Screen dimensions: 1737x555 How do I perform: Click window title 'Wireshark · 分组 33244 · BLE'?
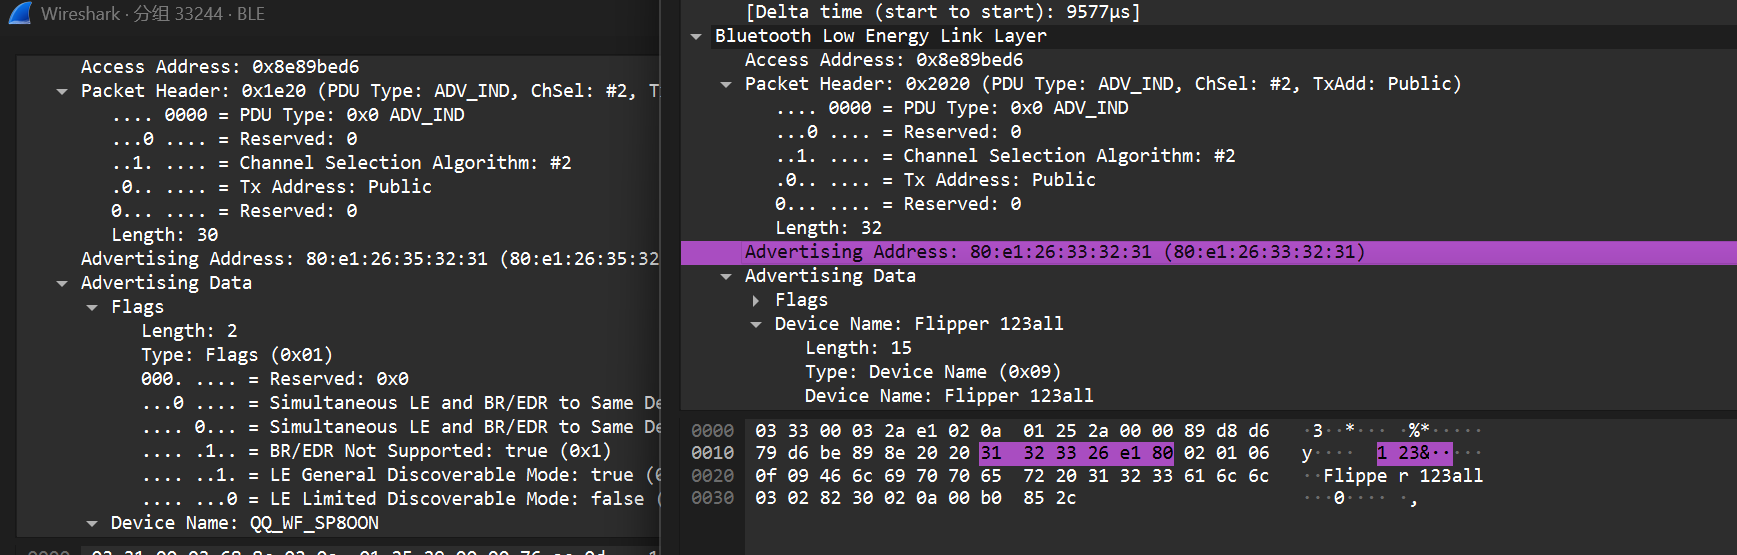click(x=153, y=14)
